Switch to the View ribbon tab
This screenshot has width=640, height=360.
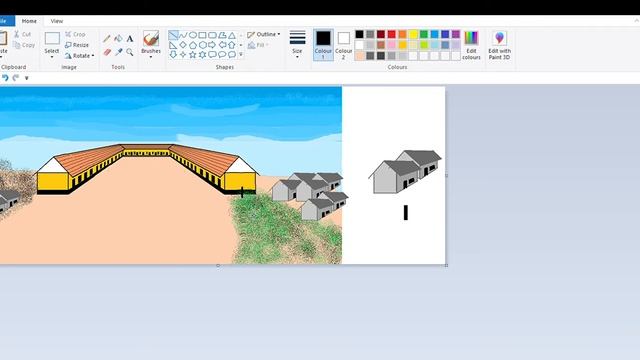(57, 21)
